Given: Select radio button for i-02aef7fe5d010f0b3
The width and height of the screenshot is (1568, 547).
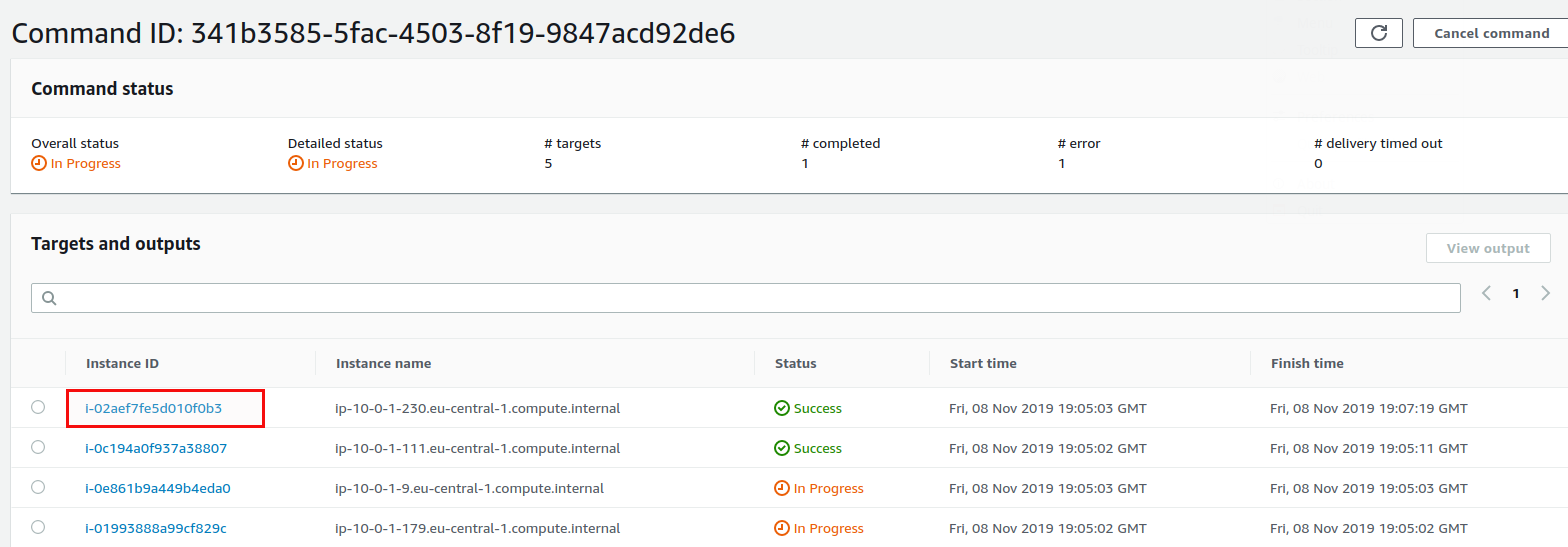Looking at the screenshot, I should click(x=38, y=407).
